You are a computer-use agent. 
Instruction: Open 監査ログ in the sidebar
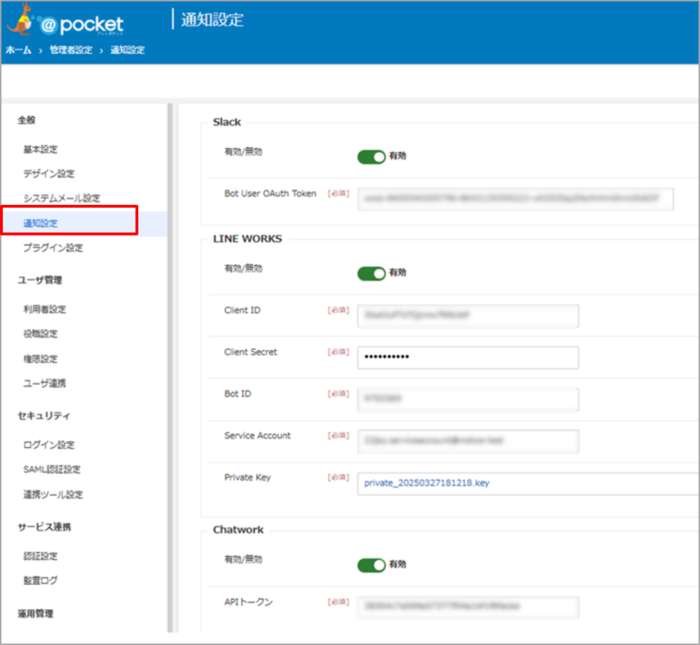[41, 581]
